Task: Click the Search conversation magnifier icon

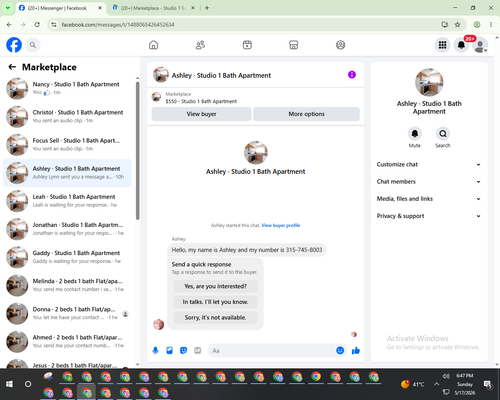Action: tap(443, 134)
